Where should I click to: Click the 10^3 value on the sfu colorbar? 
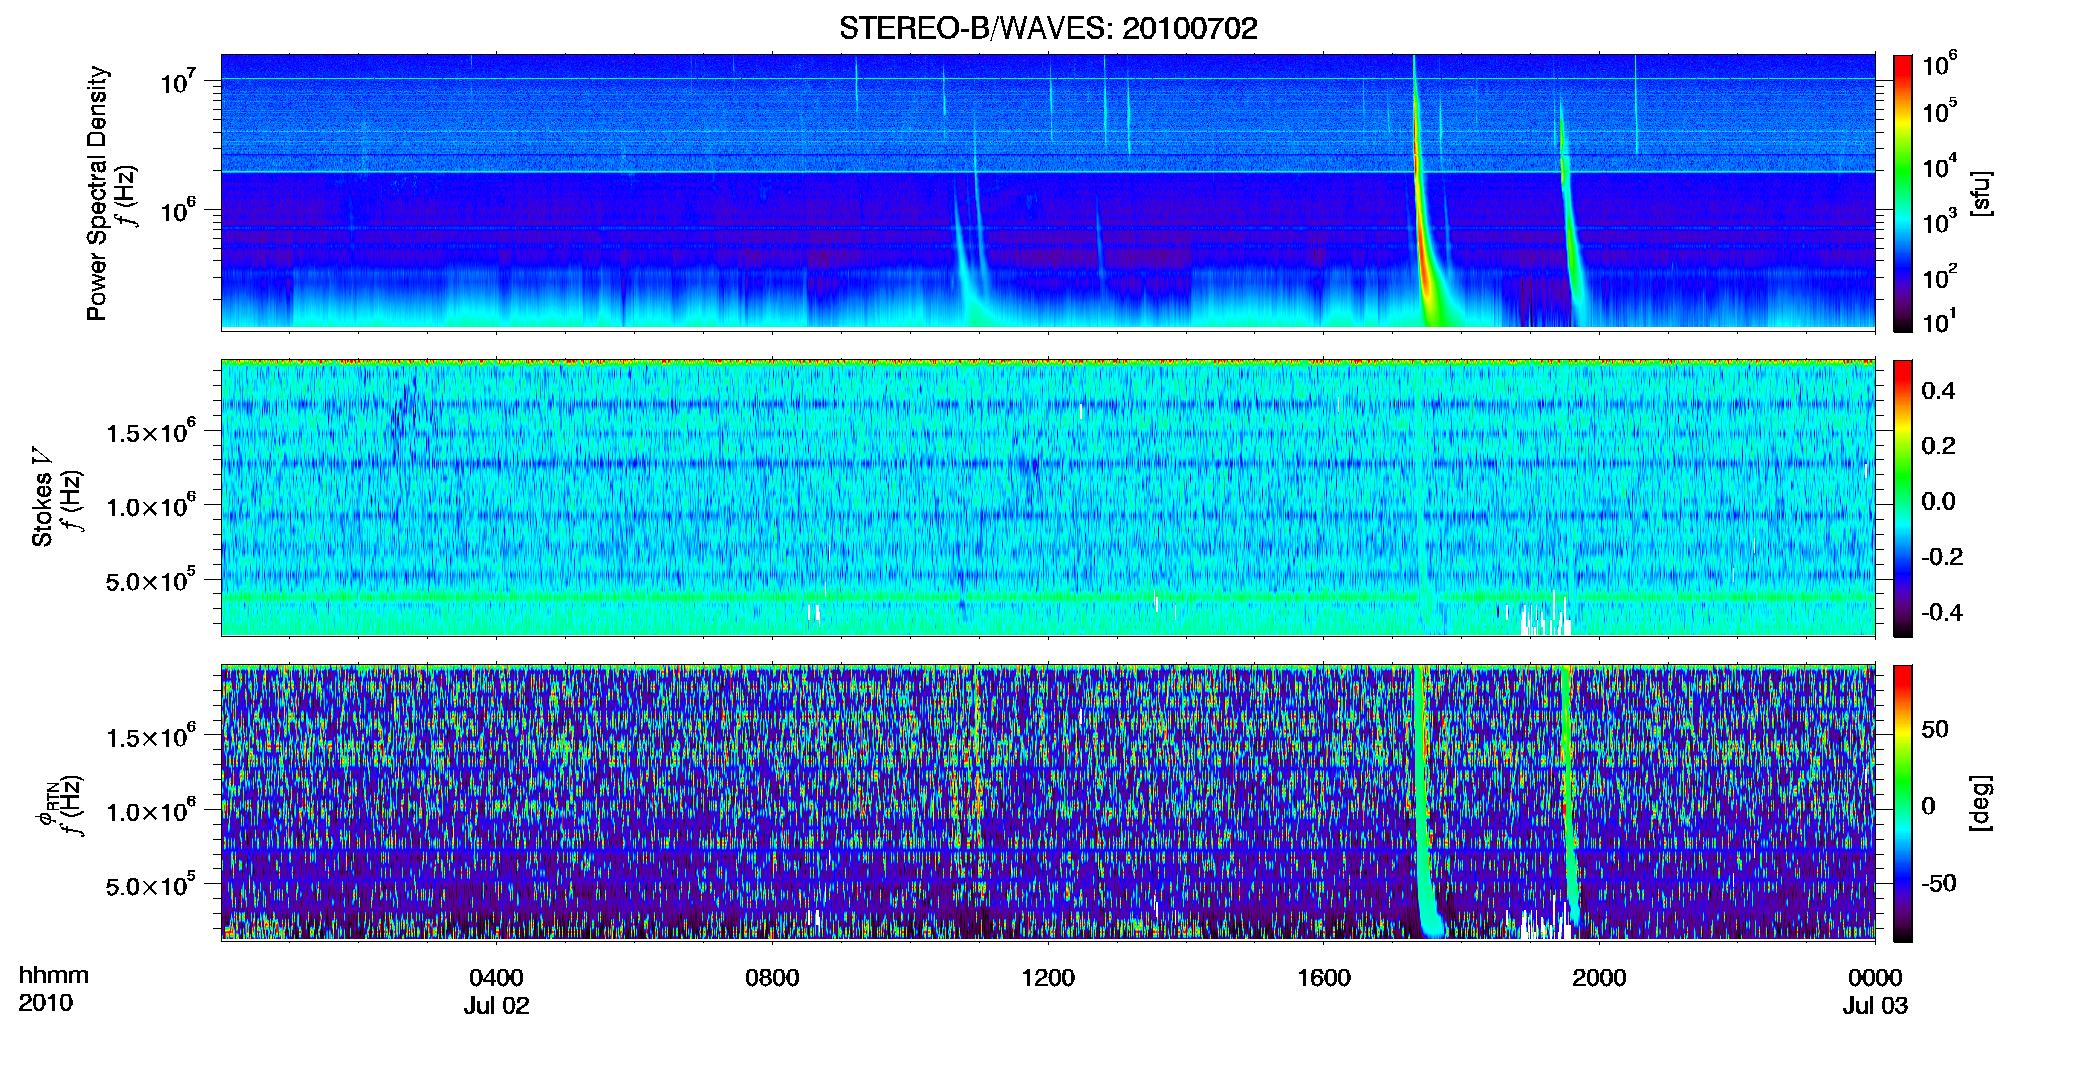point(1940,221)
